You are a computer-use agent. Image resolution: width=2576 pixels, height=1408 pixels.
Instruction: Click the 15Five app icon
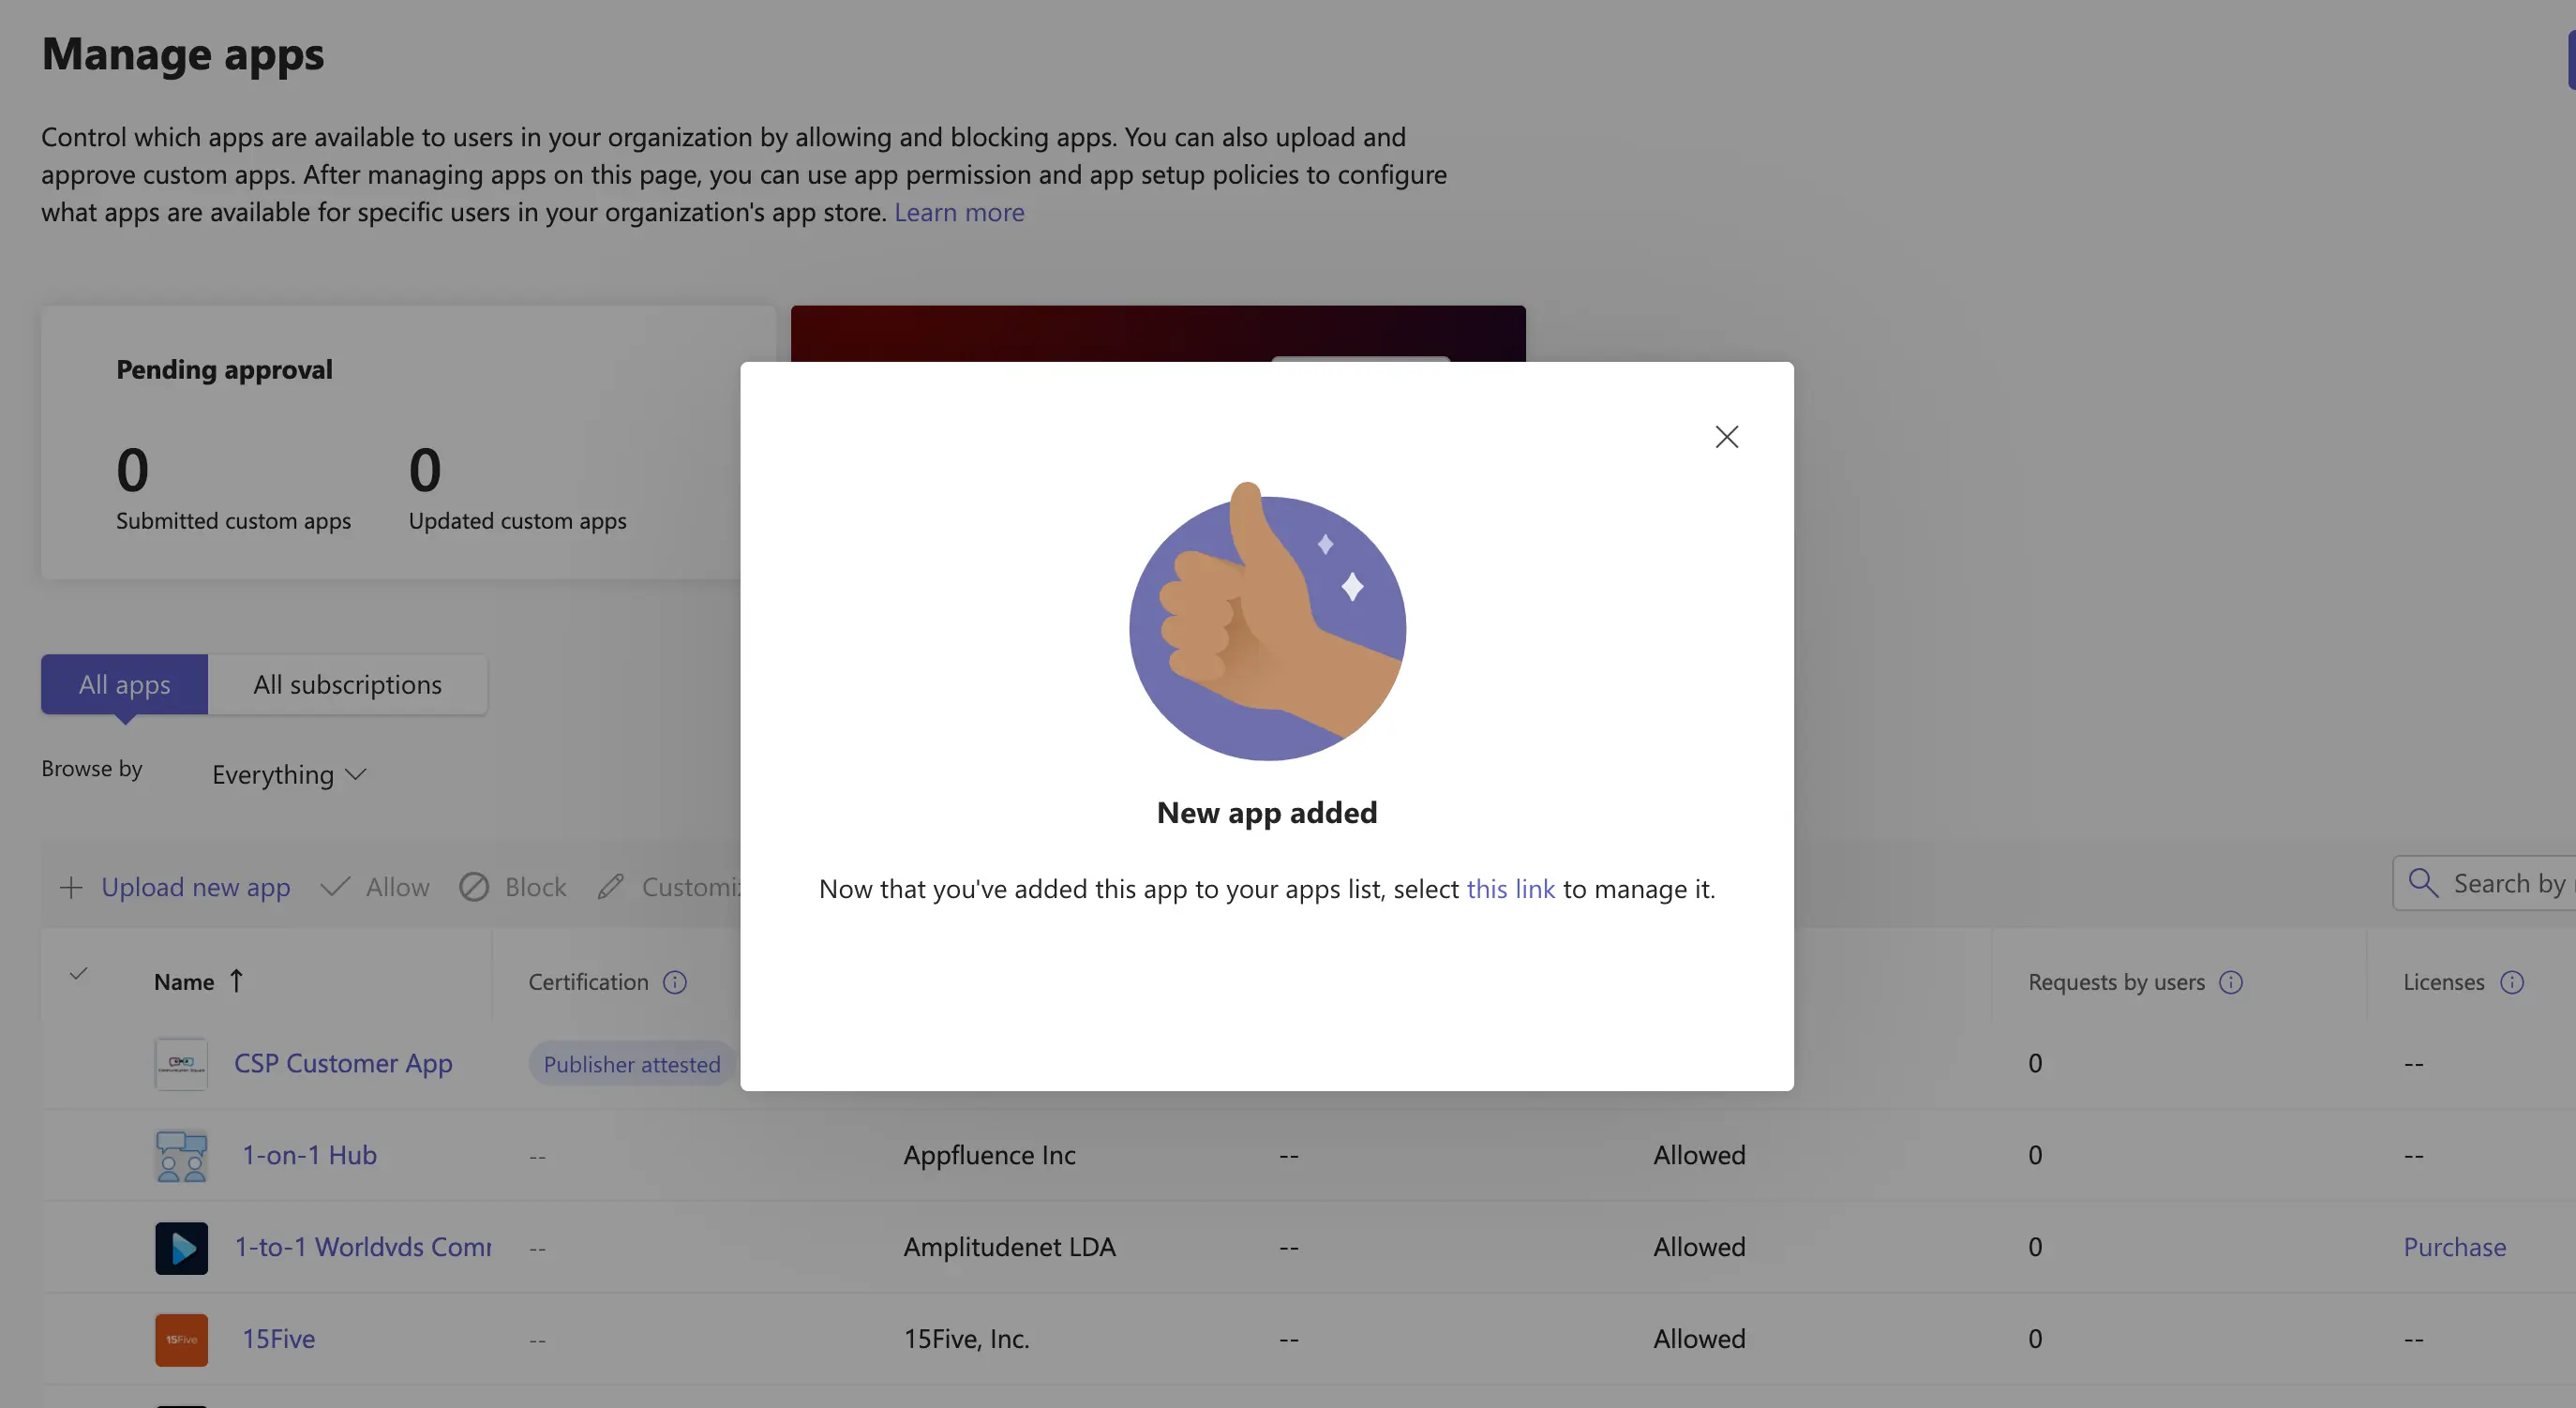point(181,1339)
